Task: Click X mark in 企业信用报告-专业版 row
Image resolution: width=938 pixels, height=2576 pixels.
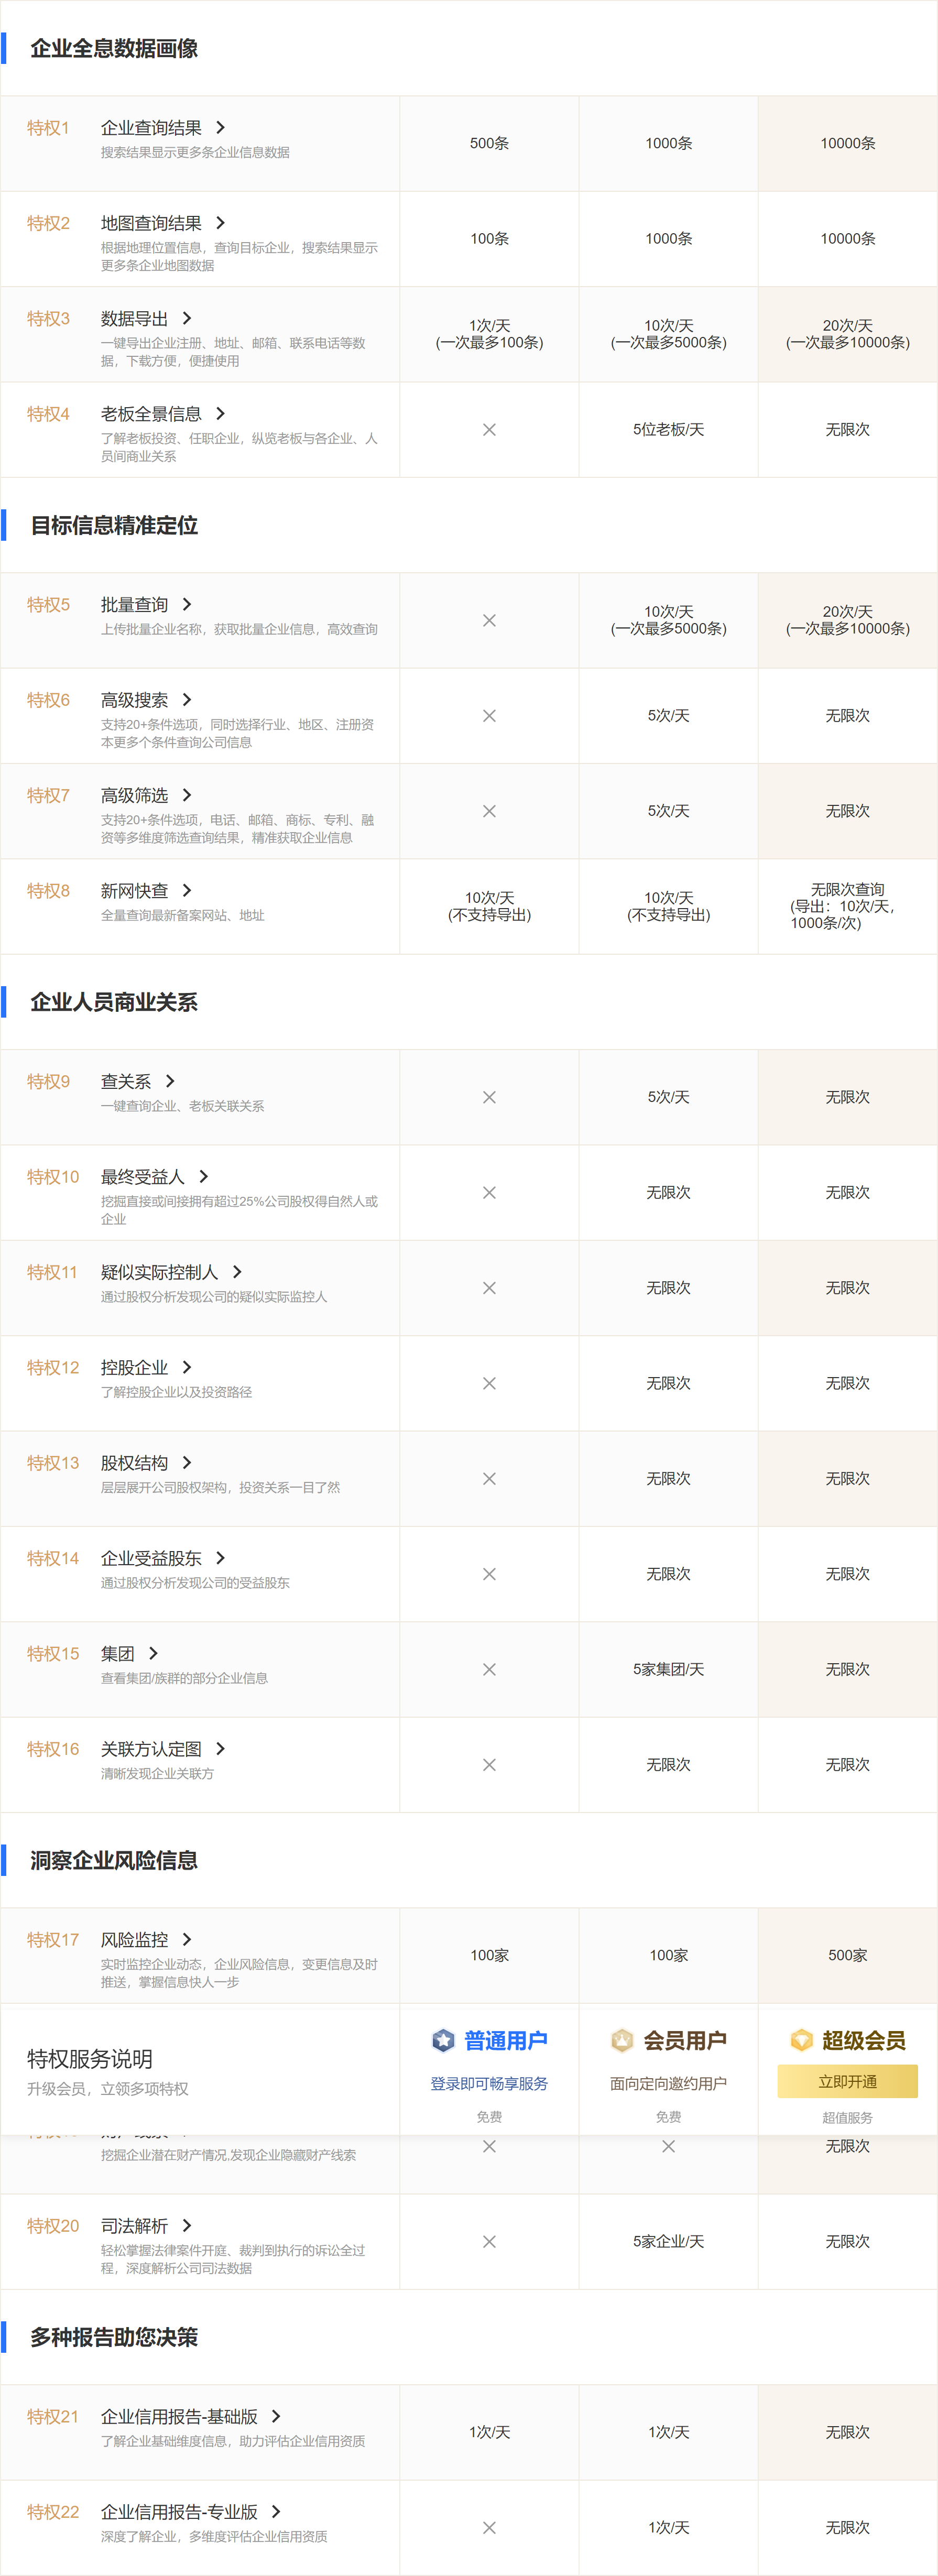Action: pos(489,2528)
